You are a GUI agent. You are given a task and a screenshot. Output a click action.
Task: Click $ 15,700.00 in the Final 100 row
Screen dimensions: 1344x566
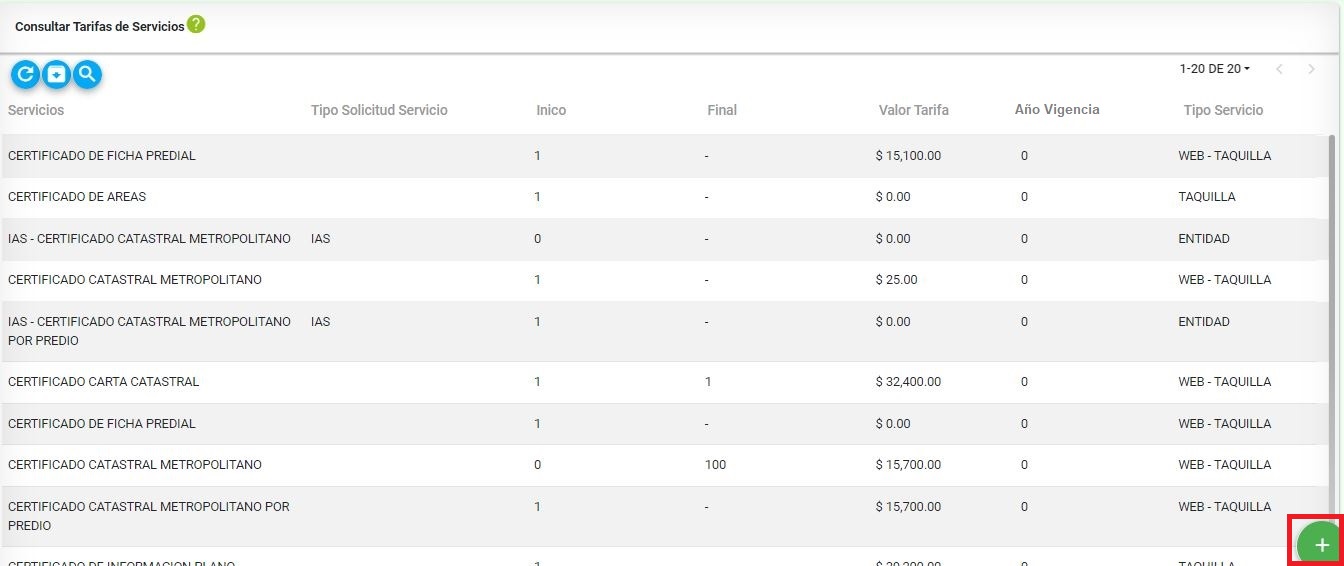click(x=908, y=465)
